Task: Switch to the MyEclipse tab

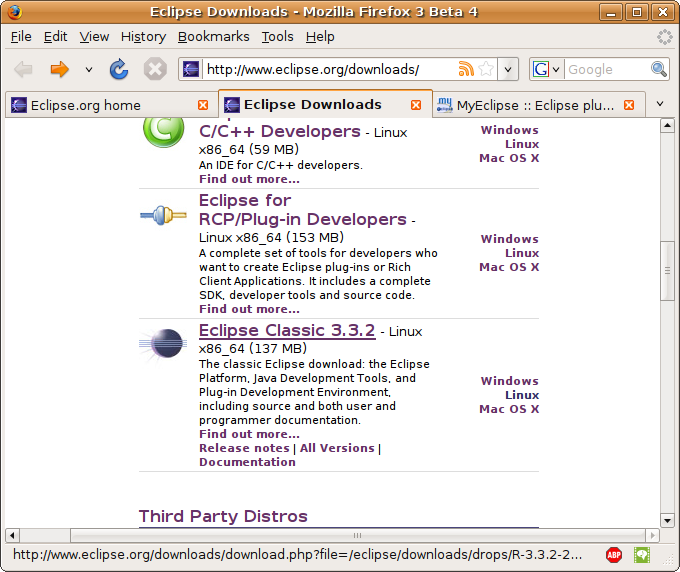Action: (x=538, y=105)
